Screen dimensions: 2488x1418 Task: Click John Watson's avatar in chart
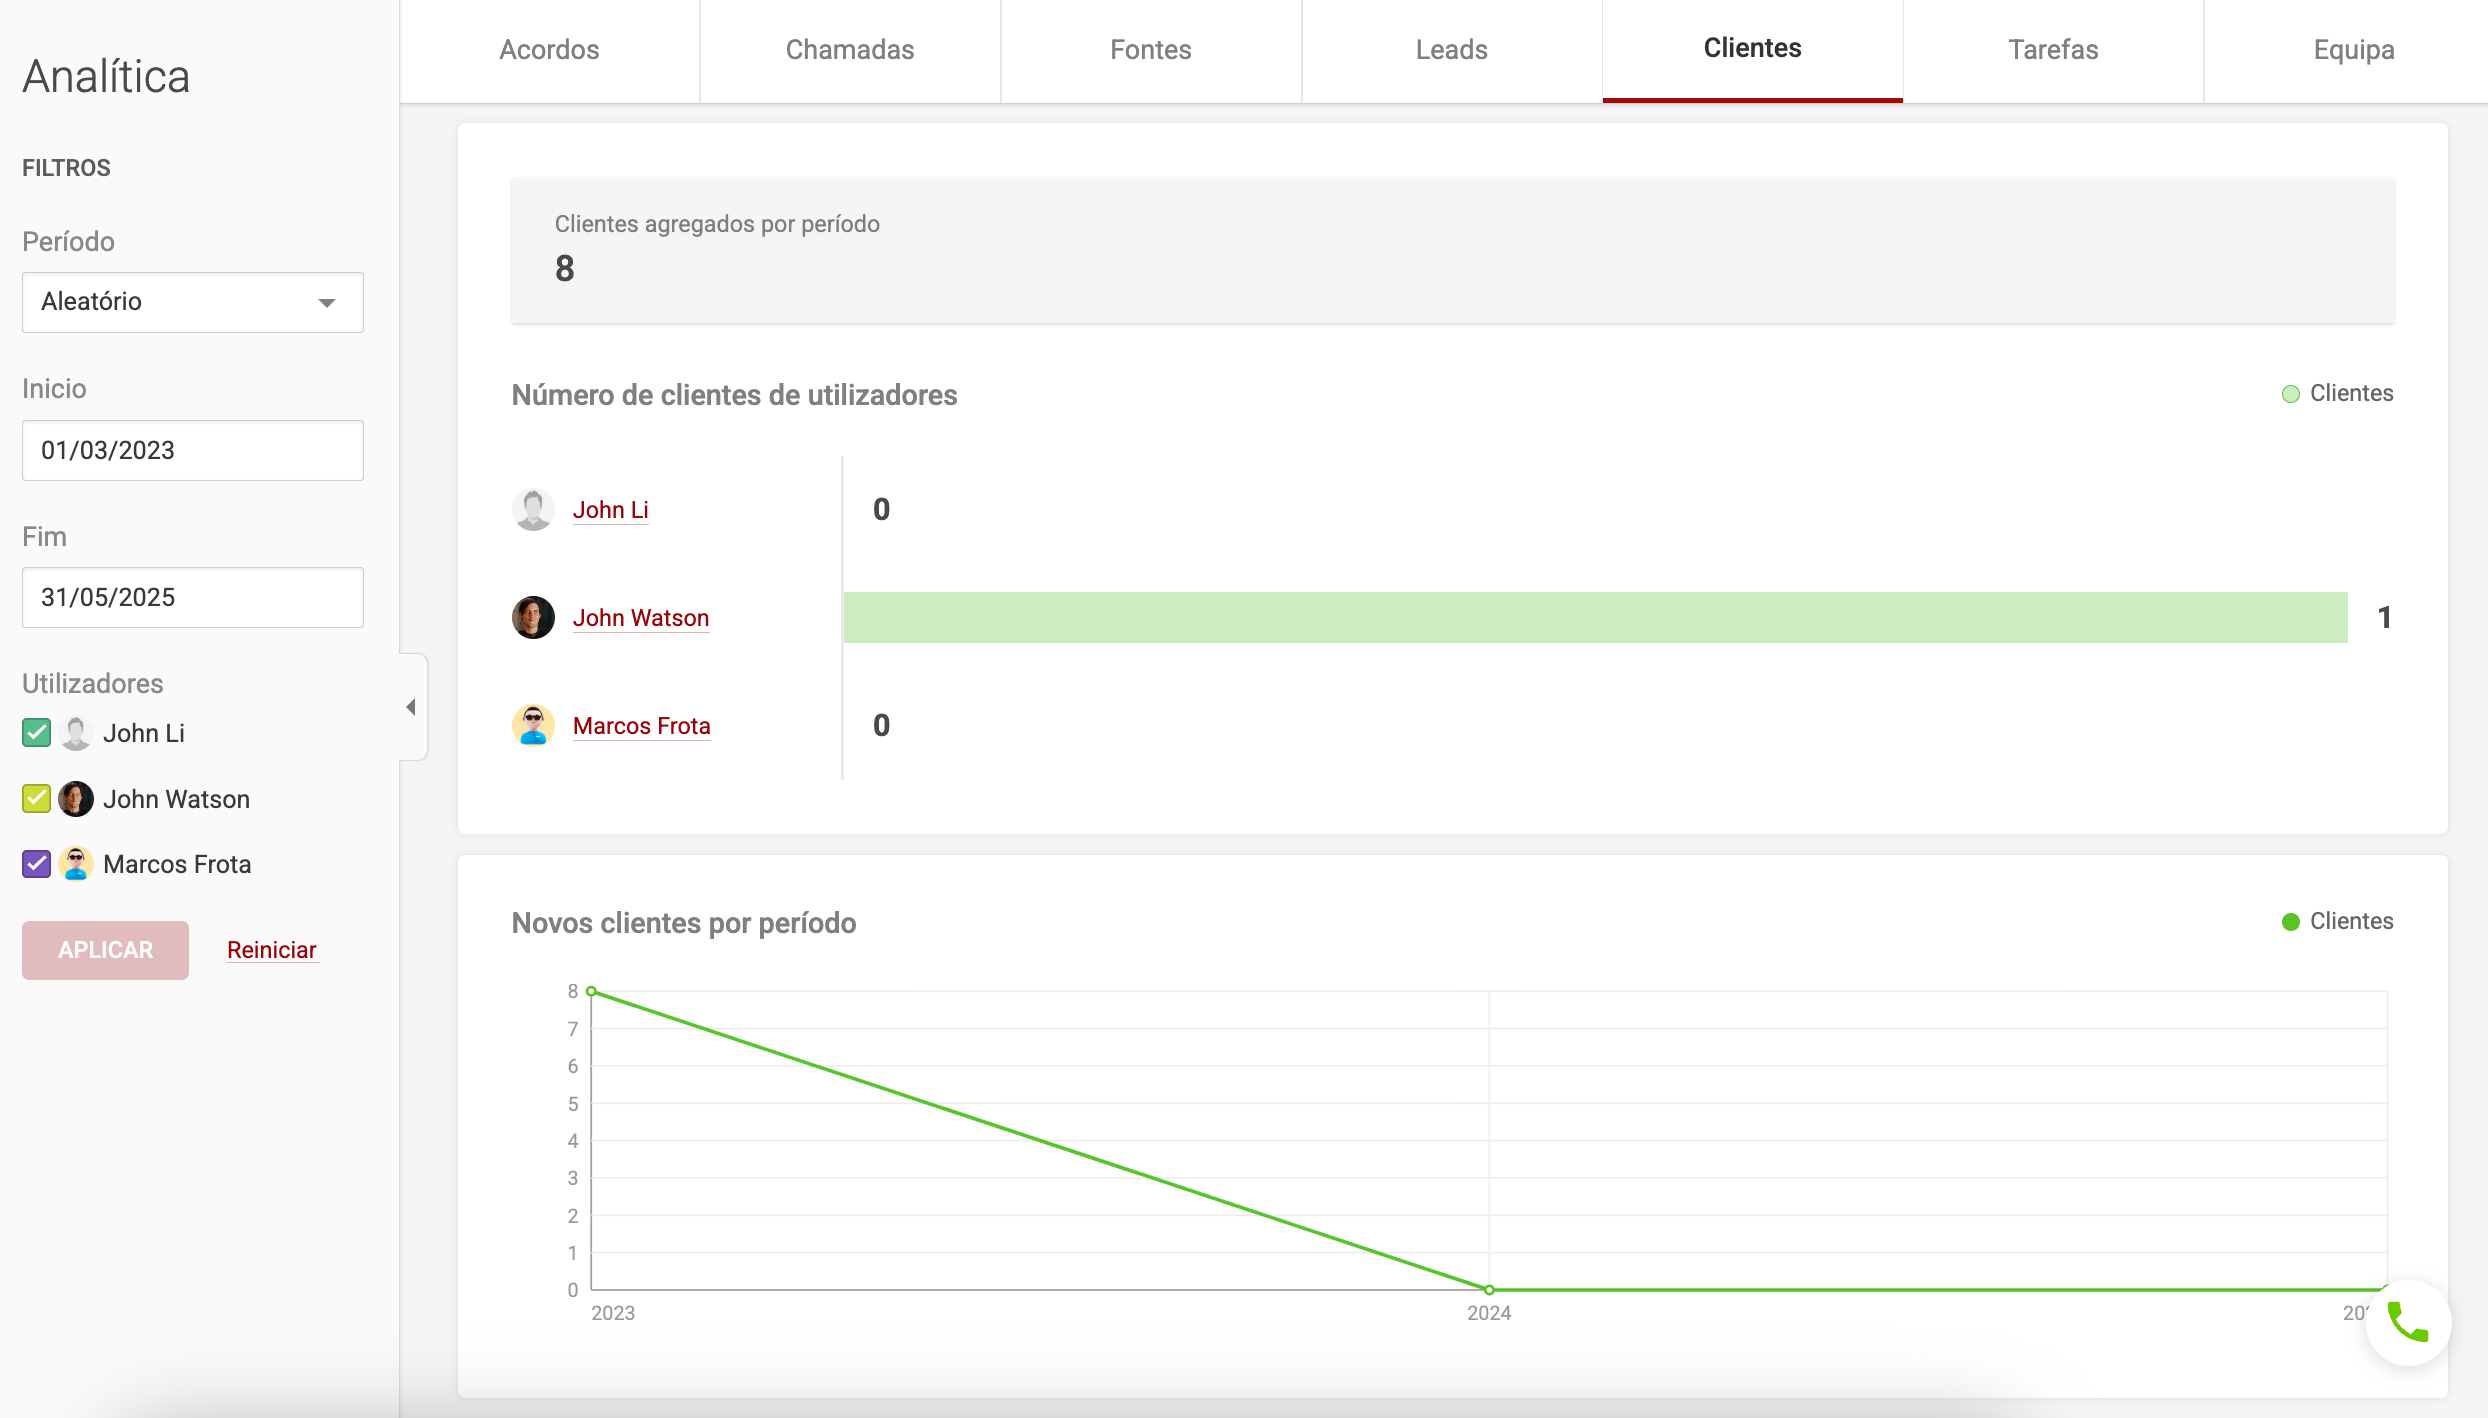point(533,618)
